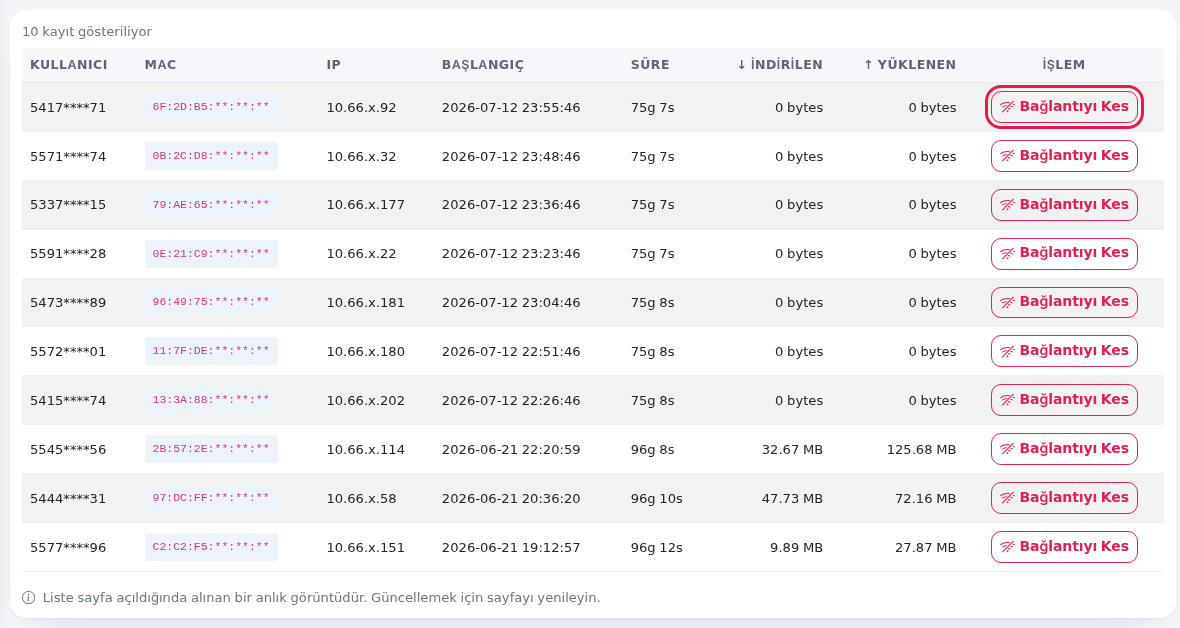Click the İNDİRİLEN column header
Screen dimensions: 1180x628
[x=780, y=65]
